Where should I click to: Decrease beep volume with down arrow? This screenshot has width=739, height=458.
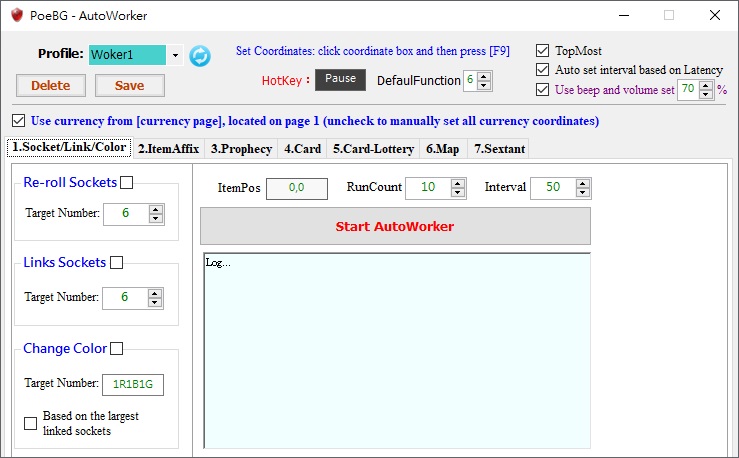706,94
